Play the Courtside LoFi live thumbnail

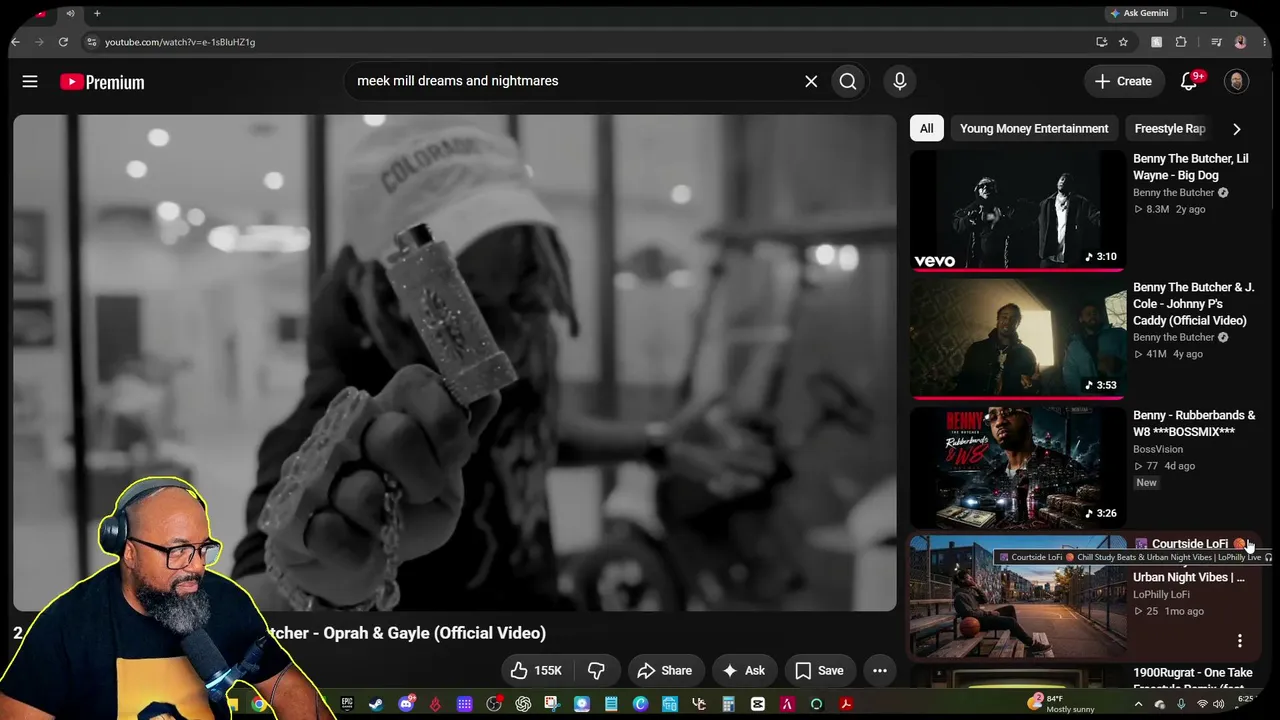(x=1018, y=596)
